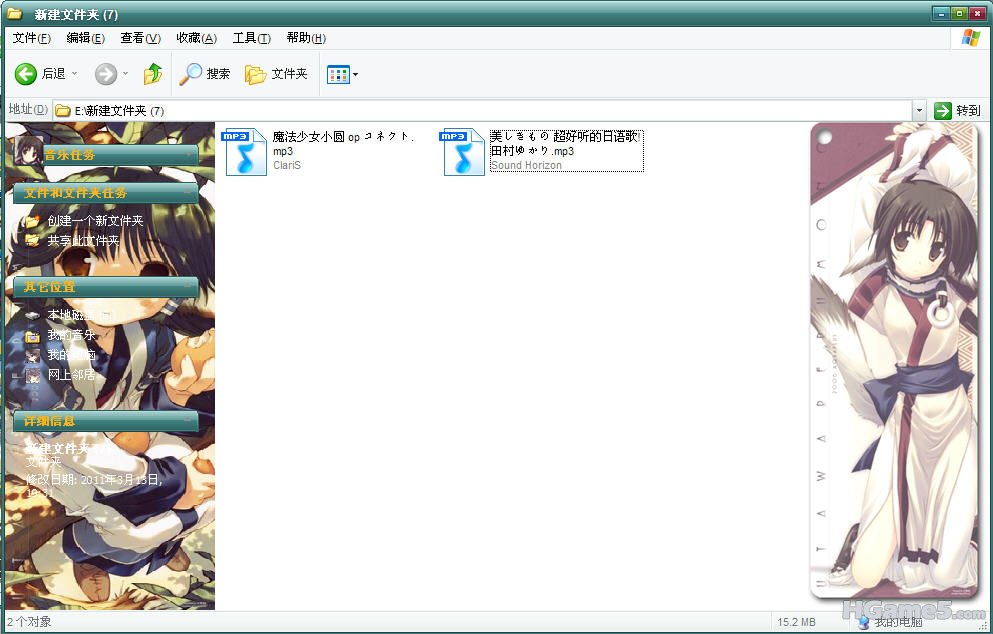
Task: Click the new folder icon beside 创建一个新文件夹
Action: click(32, 221)
